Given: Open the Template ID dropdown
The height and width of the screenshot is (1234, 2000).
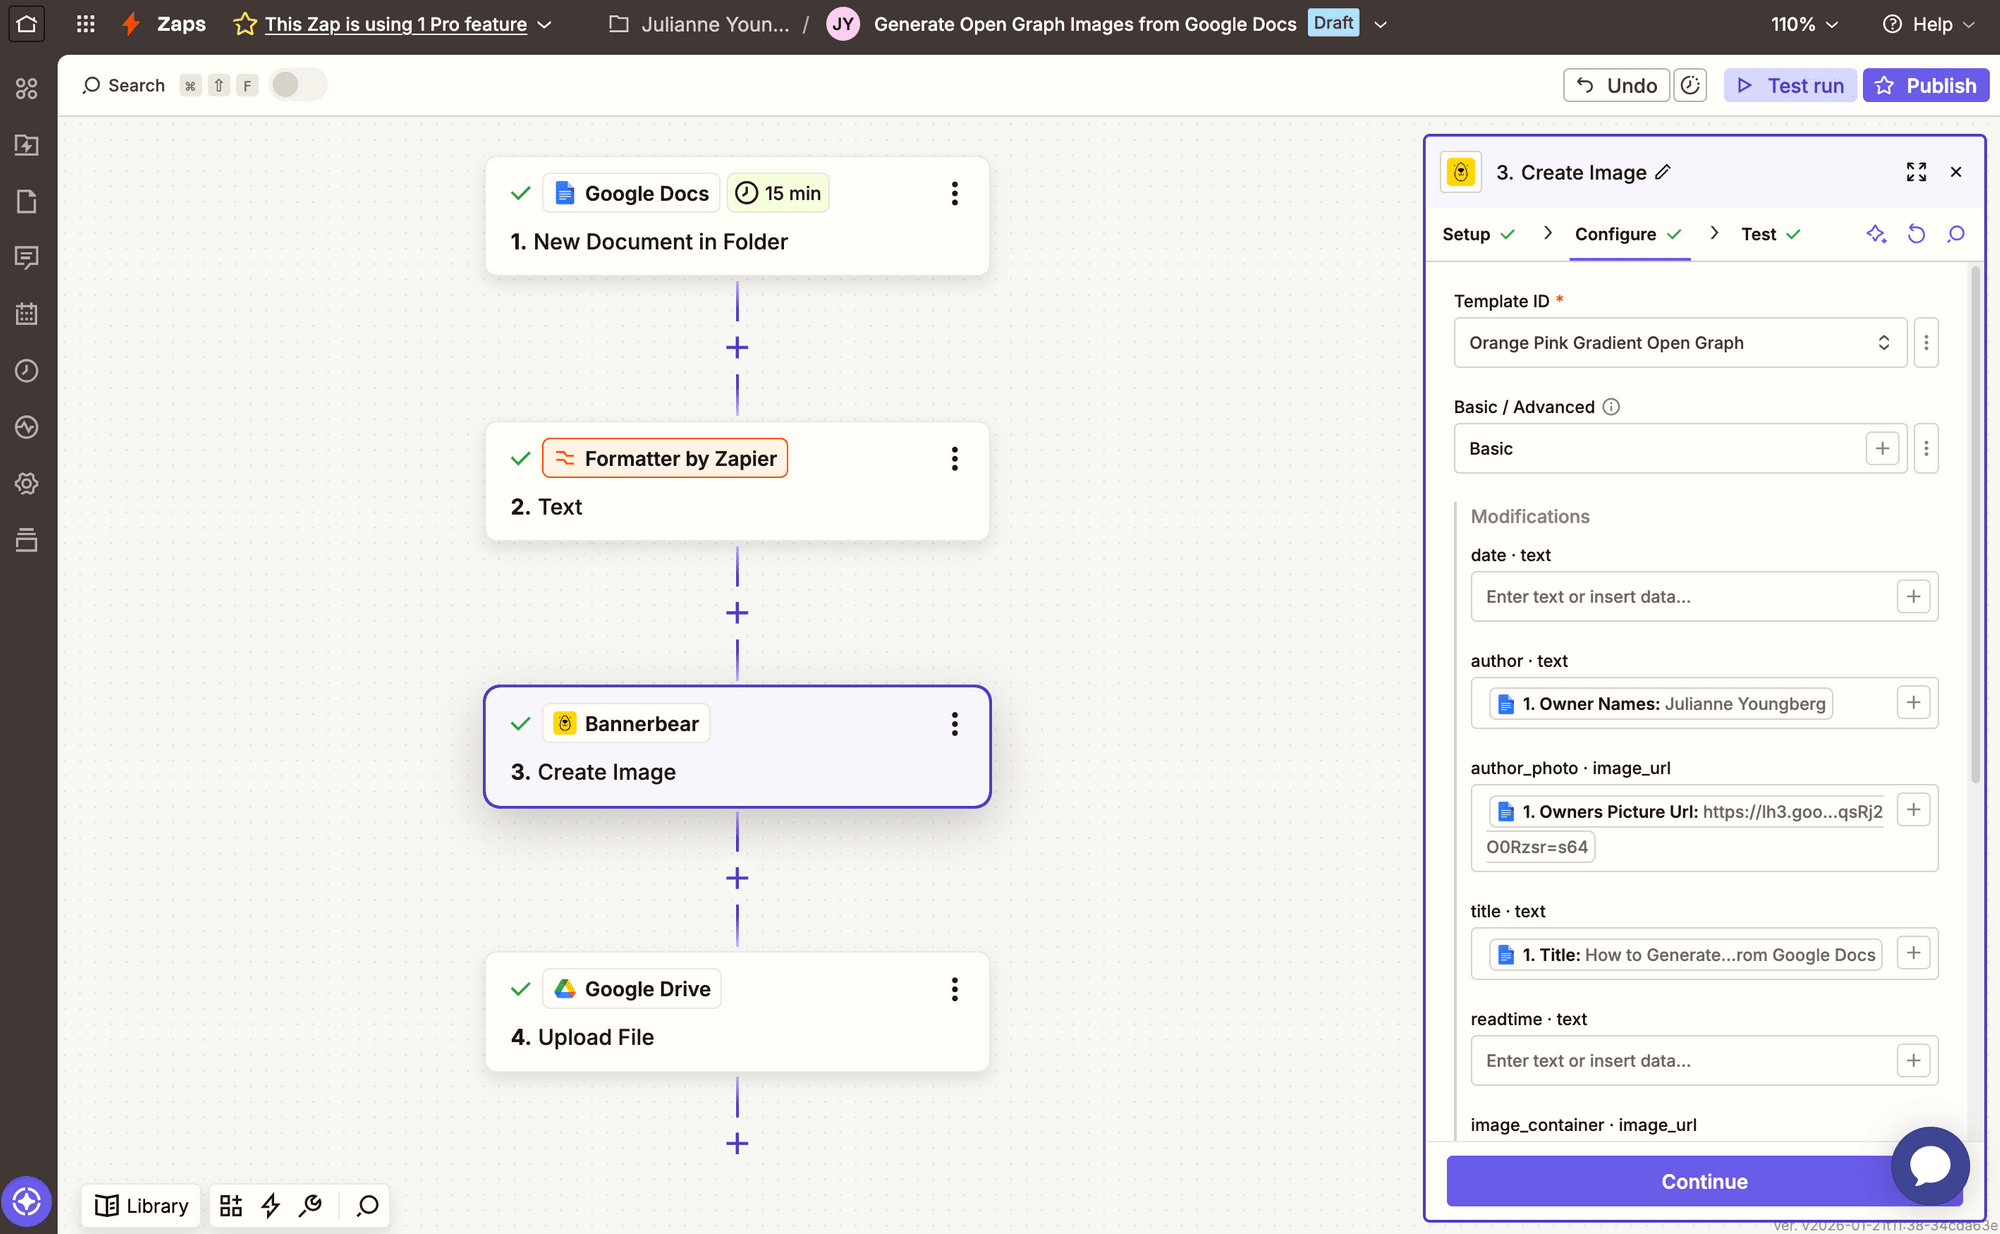Looking at the screenshot, I should tap(1680, 343).
